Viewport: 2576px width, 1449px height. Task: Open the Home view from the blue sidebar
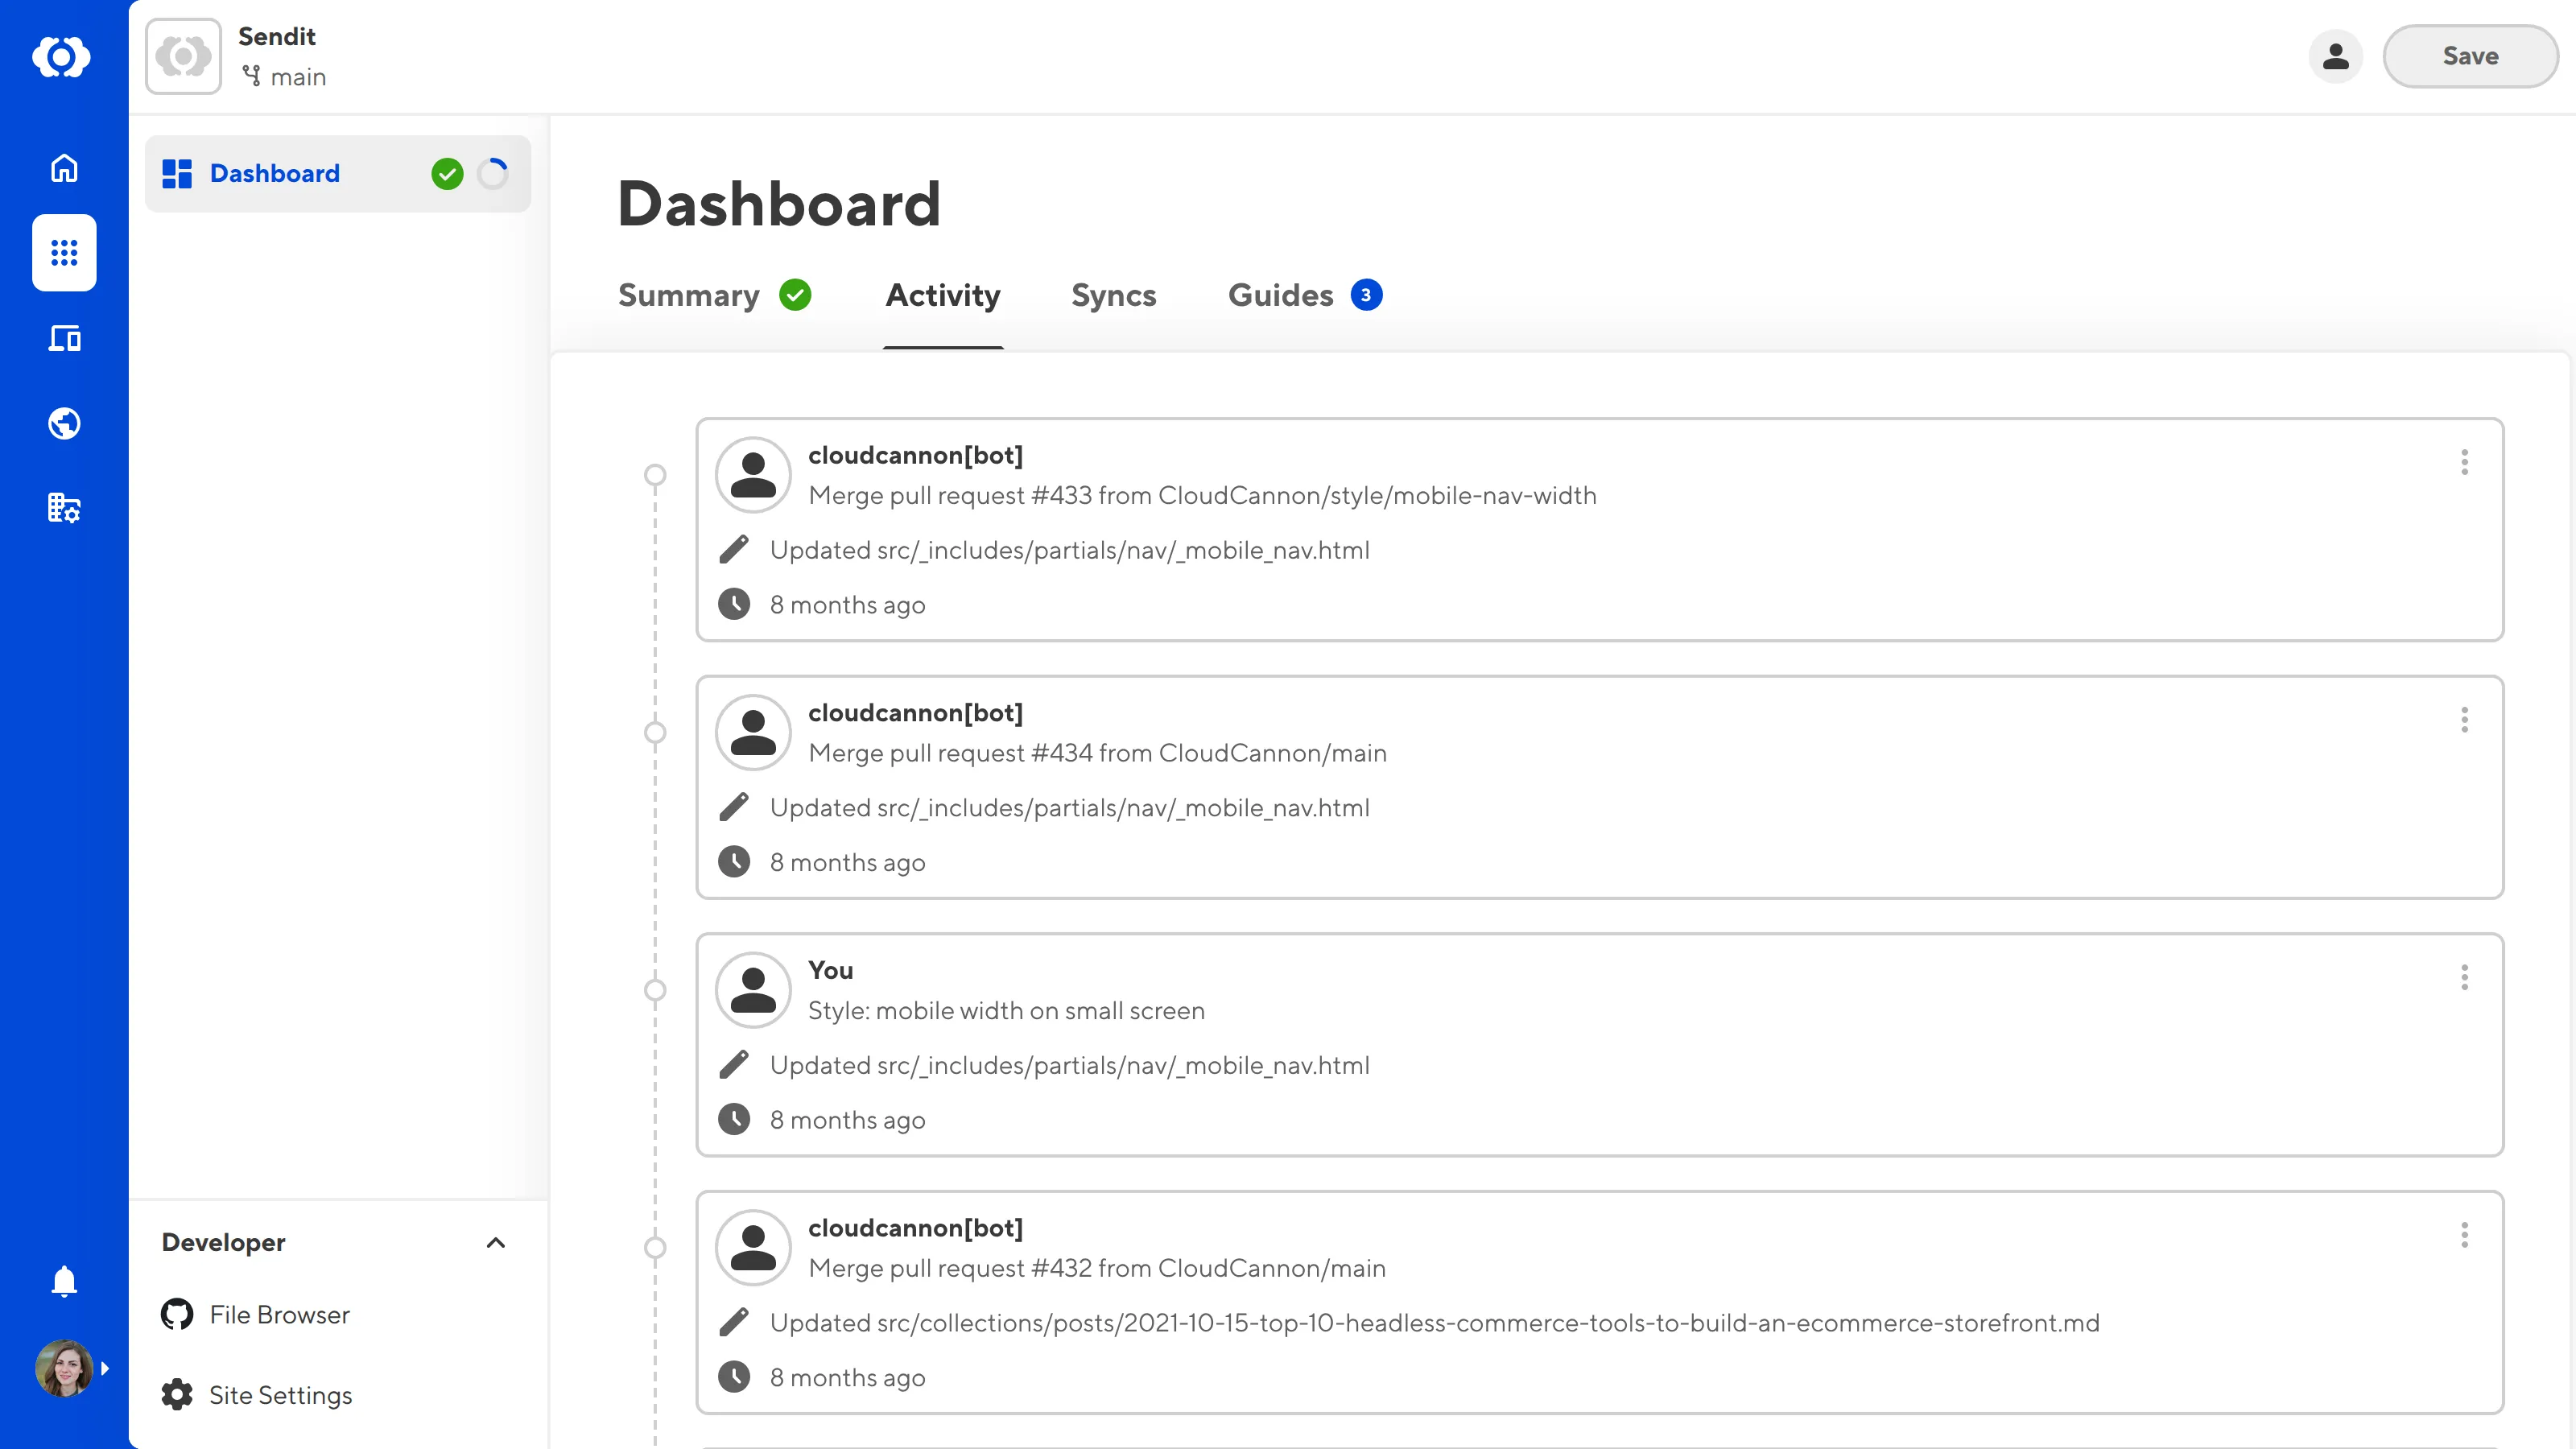pos(63,168)
